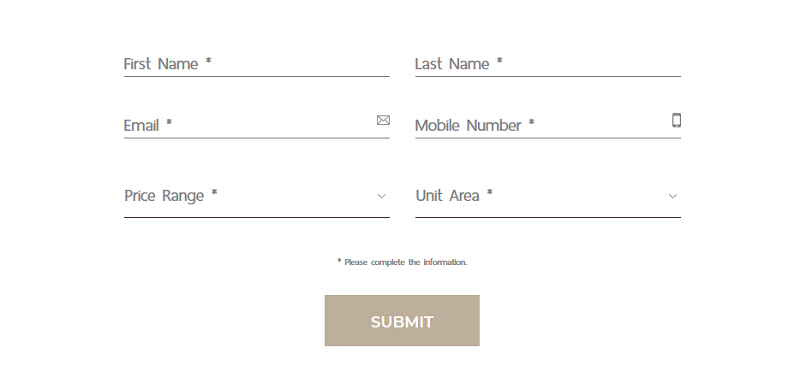Select the Mobile Number input field

[x=548, y=125]
